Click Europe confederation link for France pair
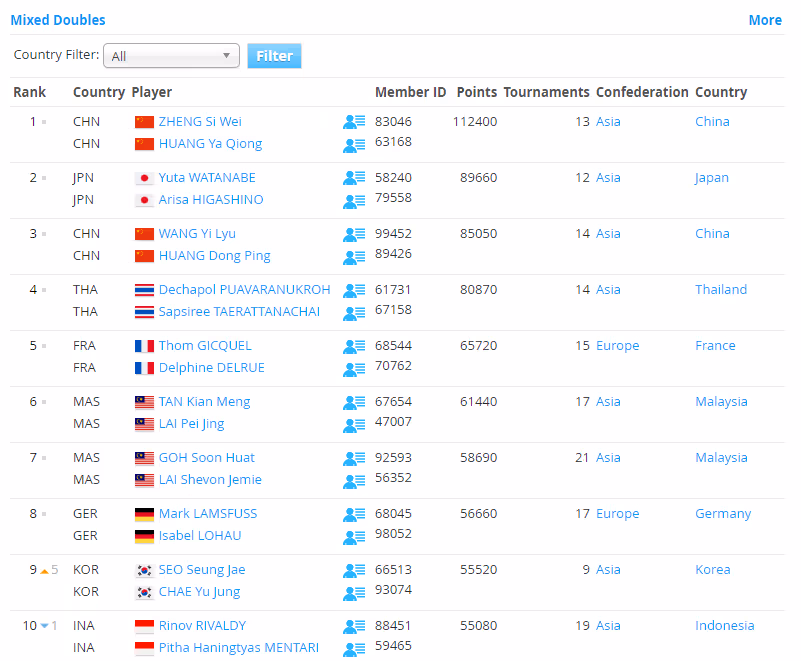This screenshot has width=801, height=661. 617,346
